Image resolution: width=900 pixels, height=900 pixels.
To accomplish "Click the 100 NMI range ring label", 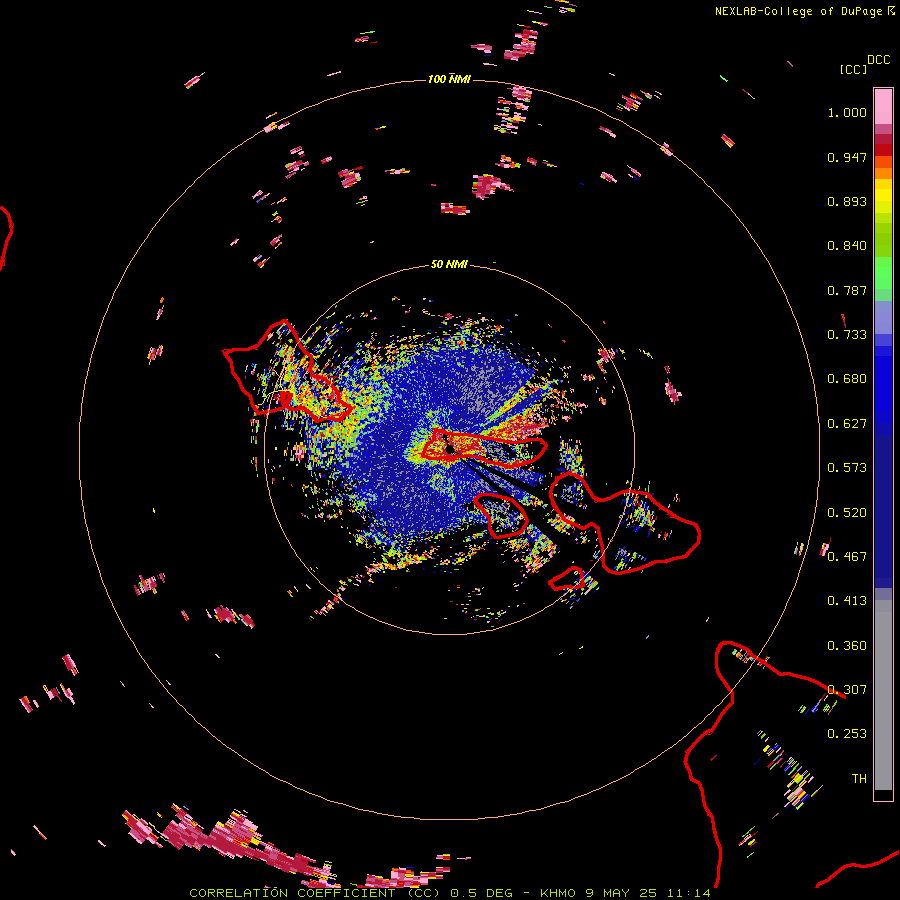I will (449, 79).
